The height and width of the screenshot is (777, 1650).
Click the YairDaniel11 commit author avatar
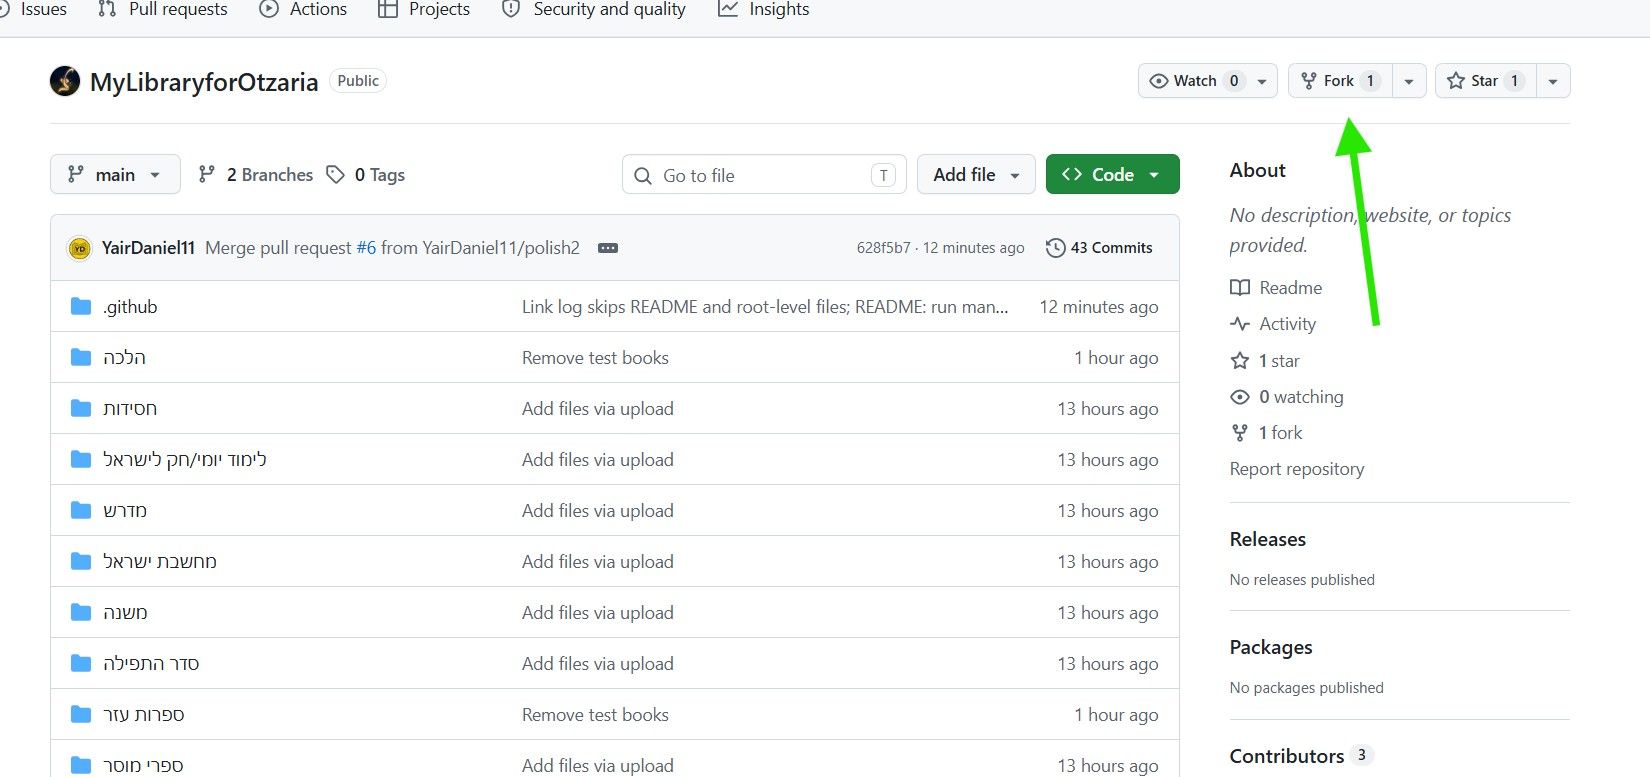[x=80, y=248]
